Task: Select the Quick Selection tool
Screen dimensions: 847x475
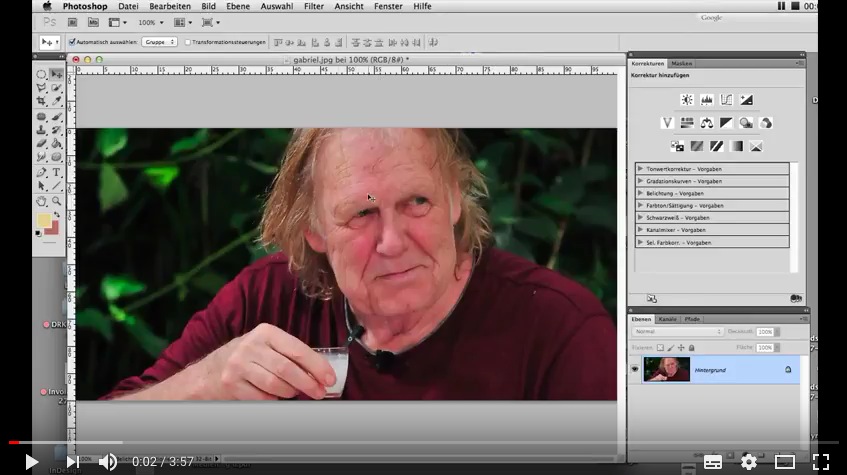Action: click(x=57, y=88)
